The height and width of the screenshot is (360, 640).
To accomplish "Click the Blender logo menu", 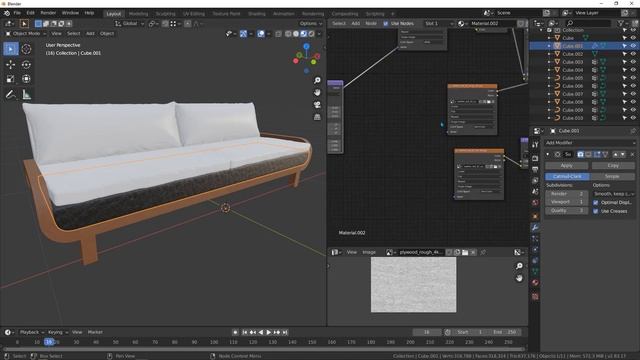I will coord(7,13).
